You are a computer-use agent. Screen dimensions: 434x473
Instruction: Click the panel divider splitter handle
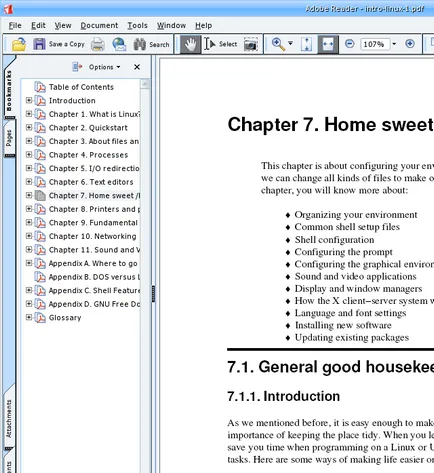(153, 294)
